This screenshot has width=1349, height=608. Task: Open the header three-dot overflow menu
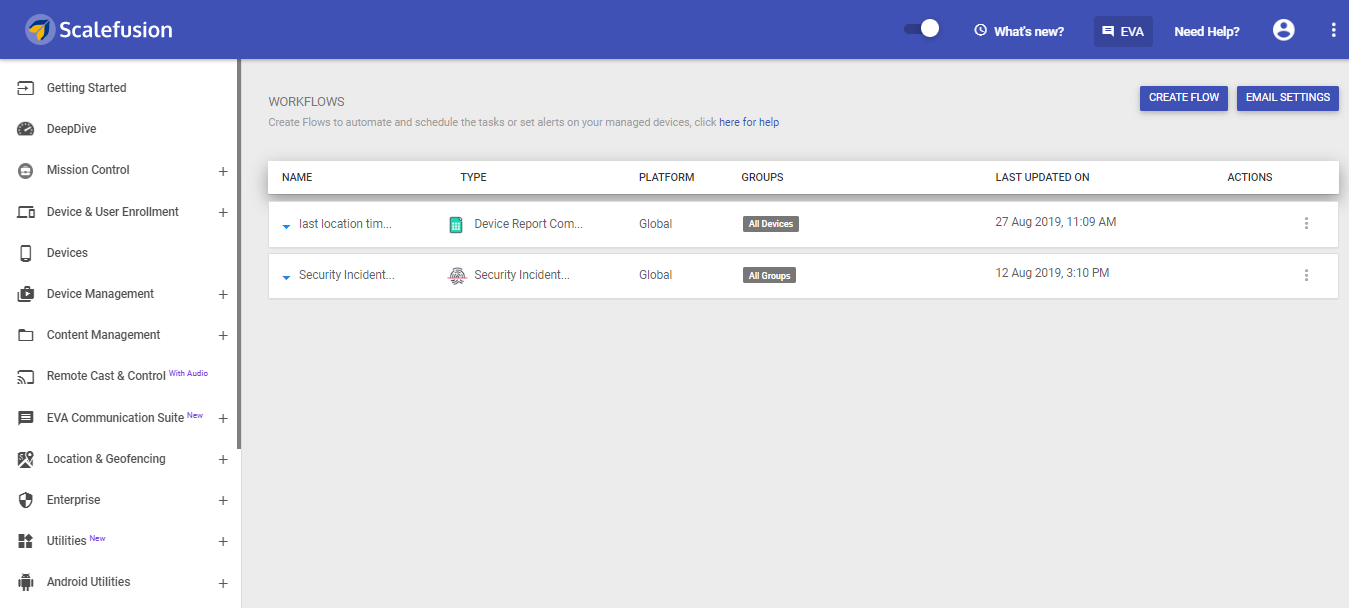click(1333, 30)
